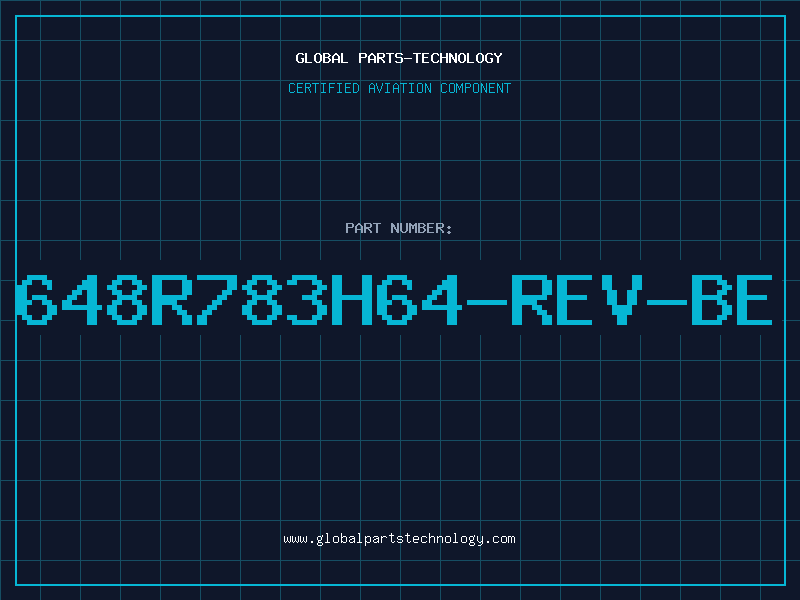The height and width of the screenshot is (600, 800).
Task: Open the www.globalpartstechnology.com link
Action: 399,539
